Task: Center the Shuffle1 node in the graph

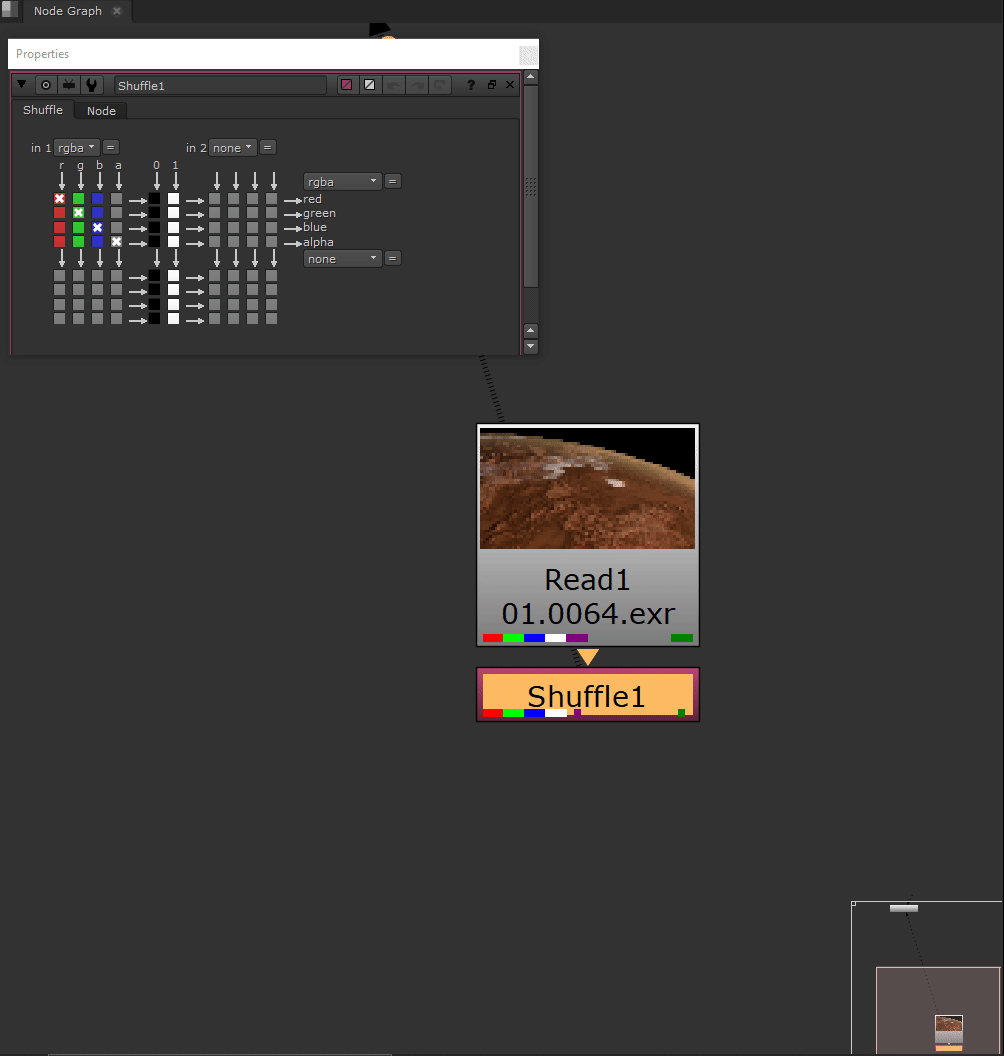Action: coord(45,85)
